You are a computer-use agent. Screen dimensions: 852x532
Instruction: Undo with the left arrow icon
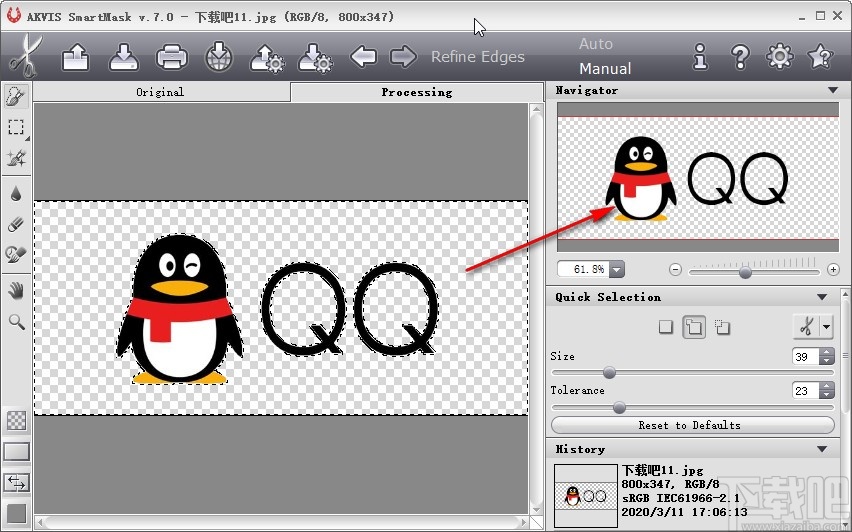click(x=364, y=56)
